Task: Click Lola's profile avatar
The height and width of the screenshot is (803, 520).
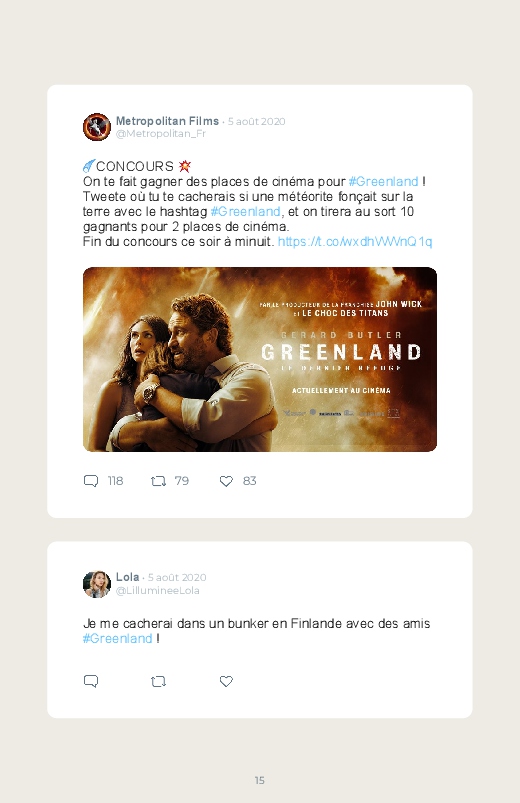Action: click(x=97, y=584)
